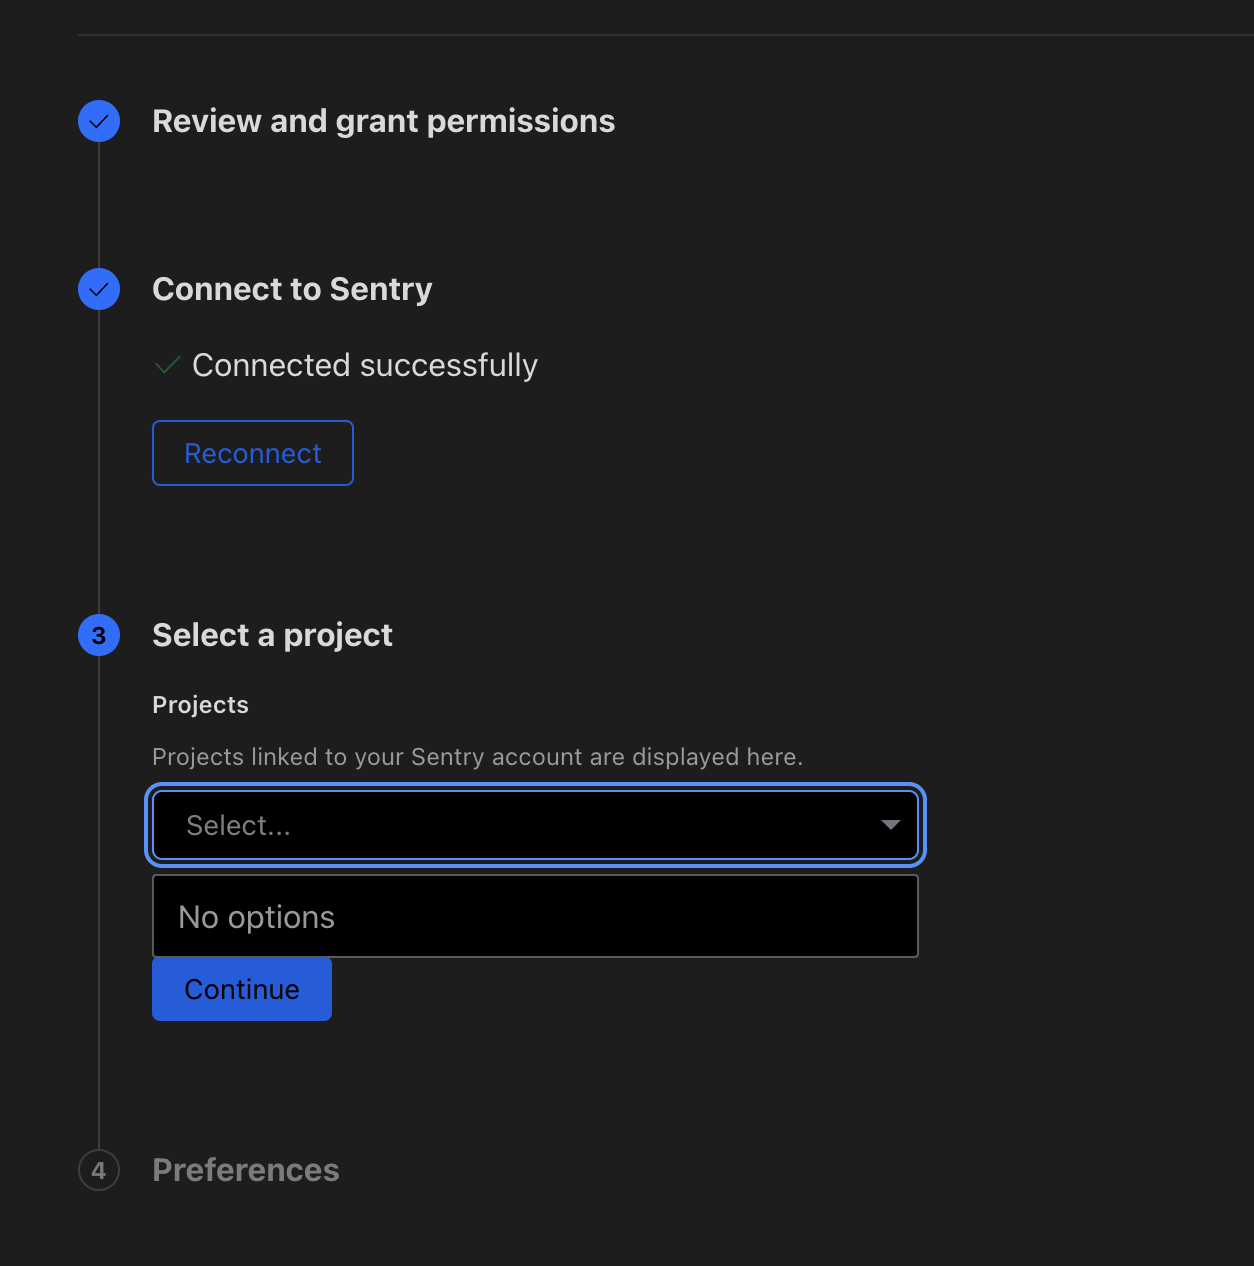The height and width of the screenshot is (1266, 1254).
Task: Focus the Select... placeholder text
Action: click(x=238, y=825)
